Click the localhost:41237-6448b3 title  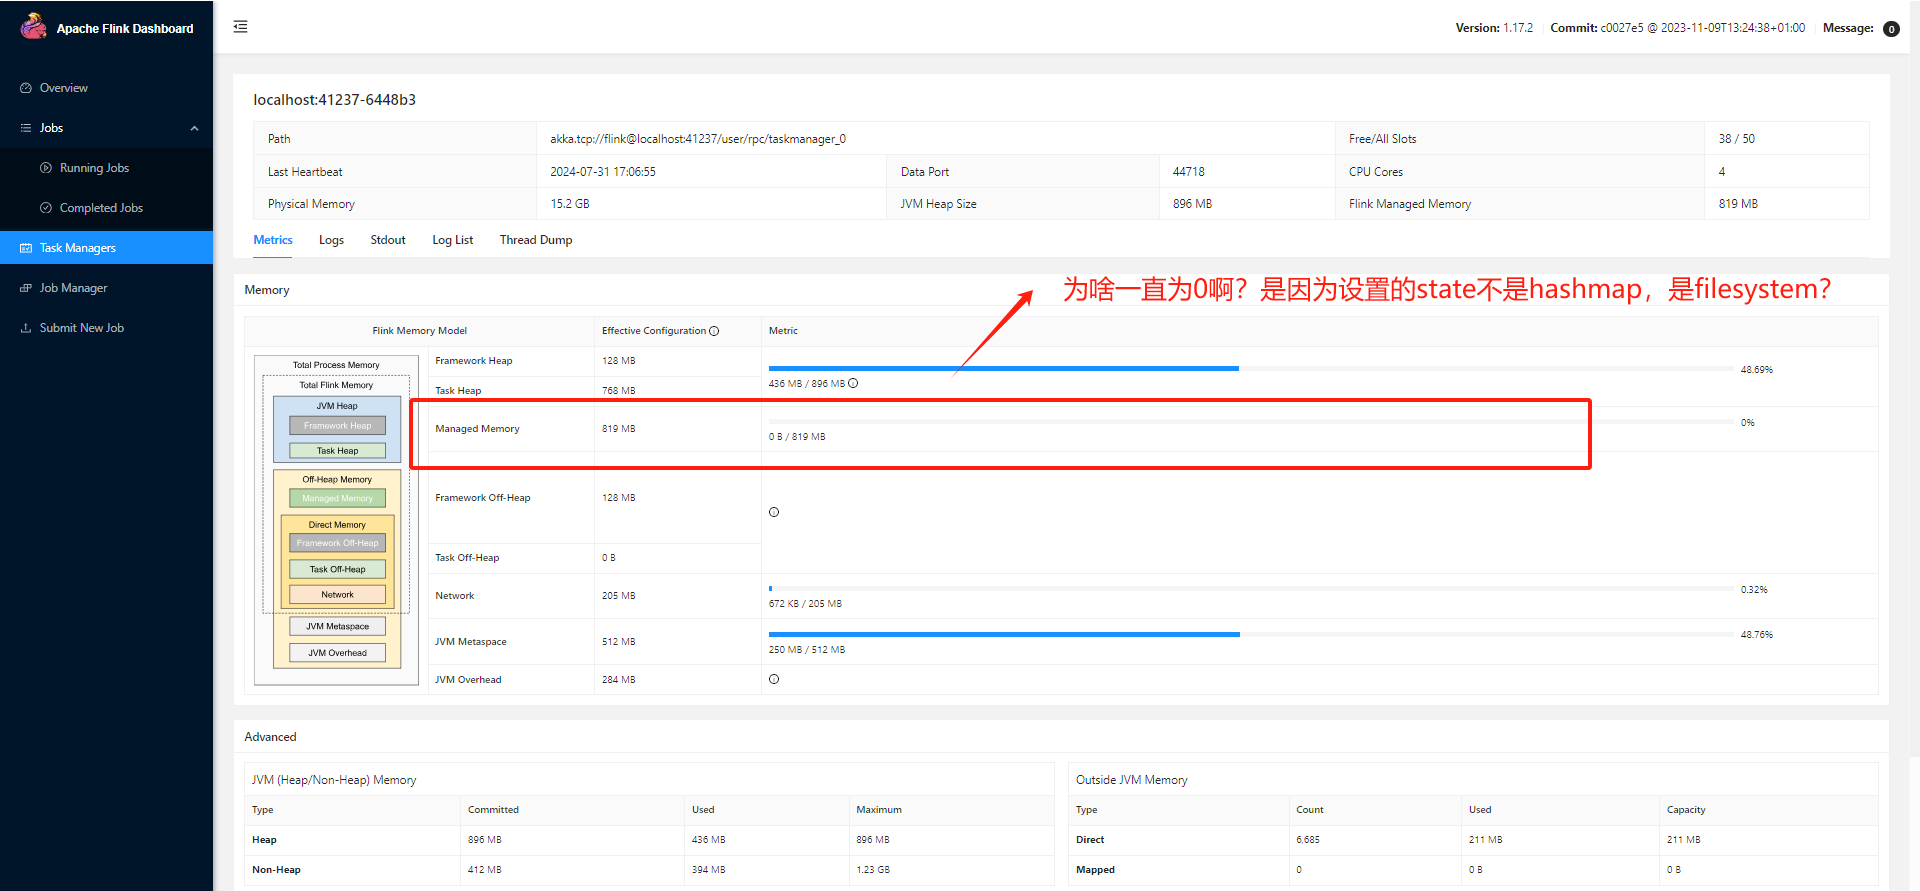(334, 100)
